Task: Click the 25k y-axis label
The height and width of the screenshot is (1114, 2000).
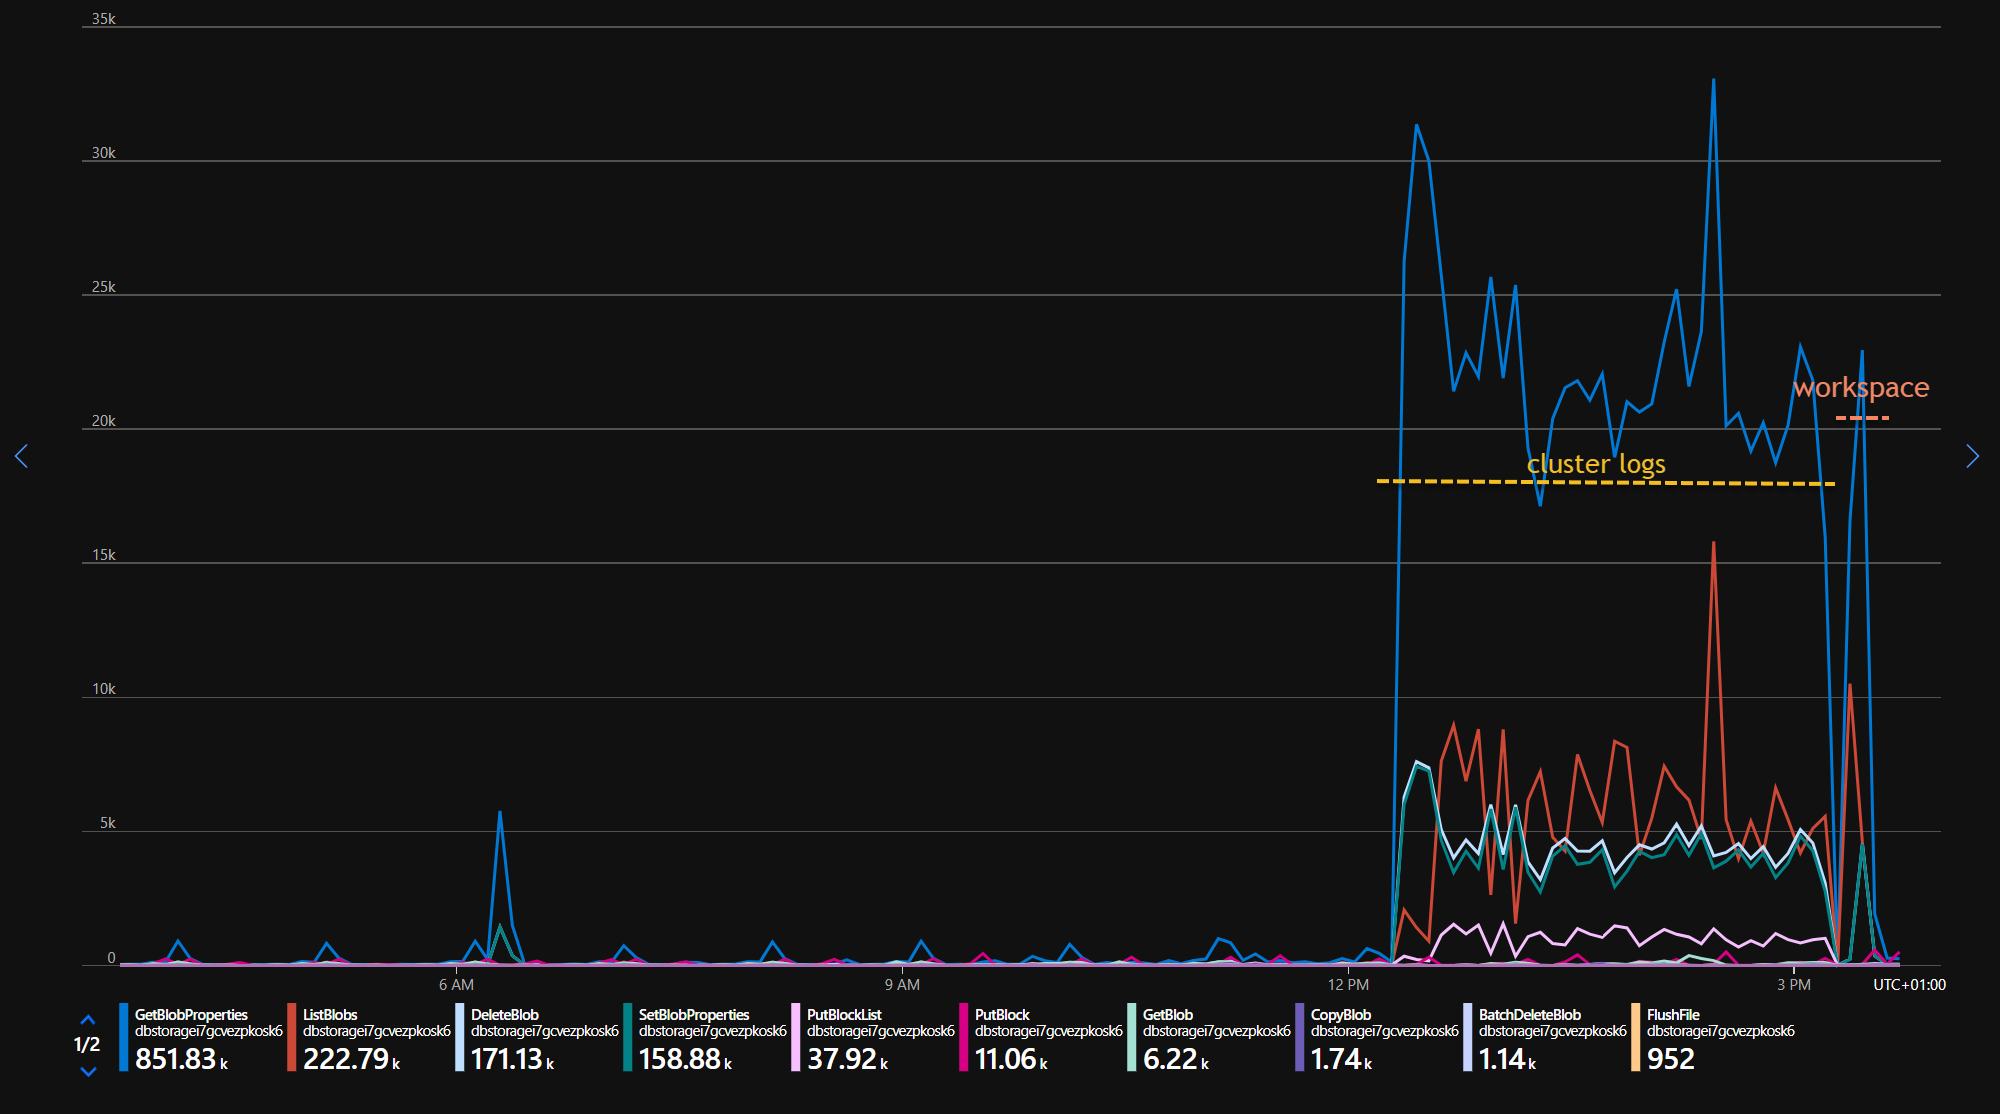Action: (104, 287)
